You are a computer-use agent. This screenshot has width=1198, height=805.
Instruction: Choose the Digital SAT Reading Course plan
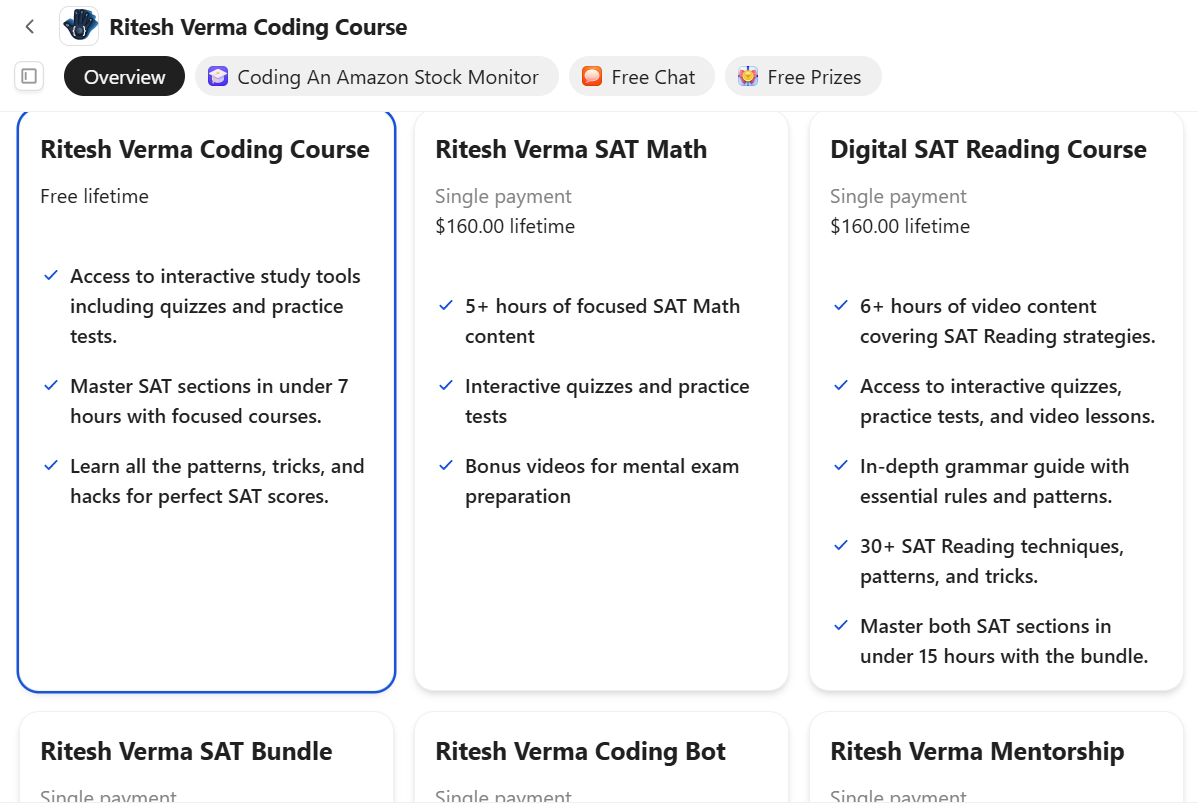pos(996,400)
